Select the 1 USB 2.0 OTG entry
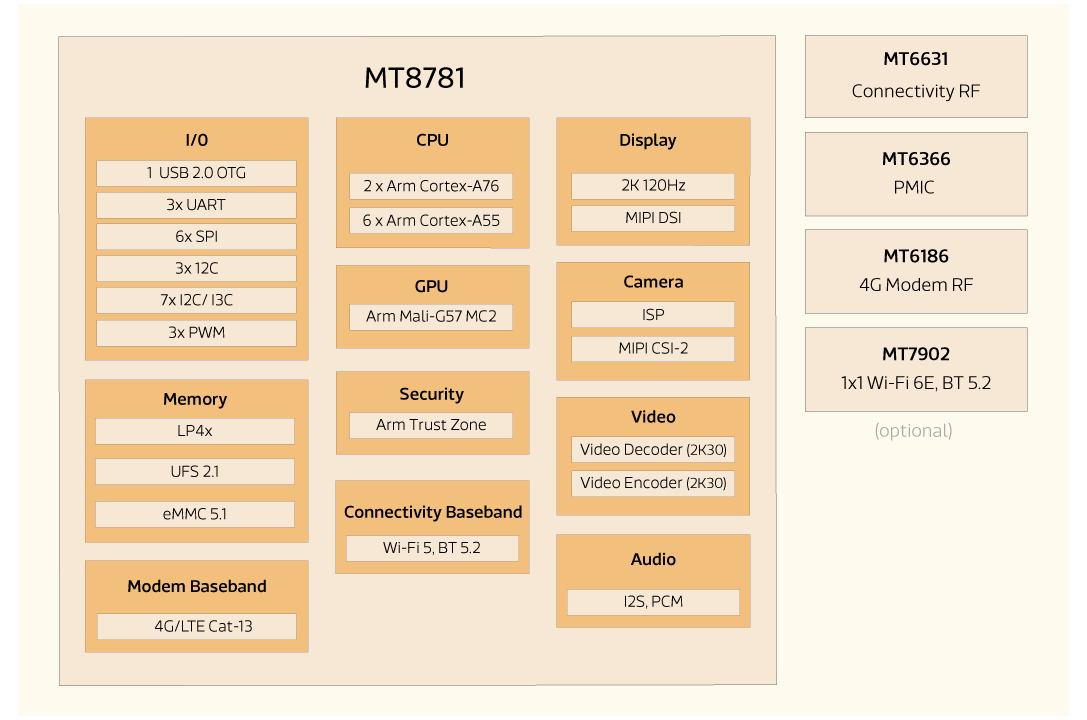Viewport: 1087px width, 720px height. coord(195,172)
